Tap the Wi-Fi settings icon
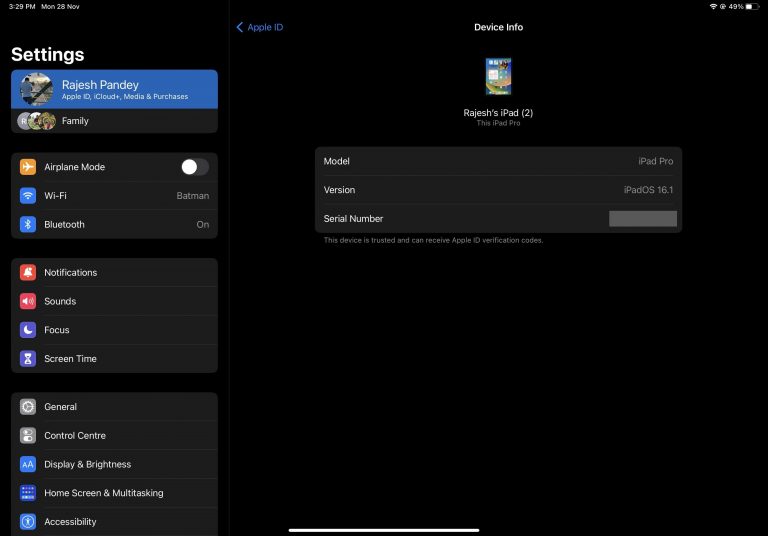 [28, 195]
